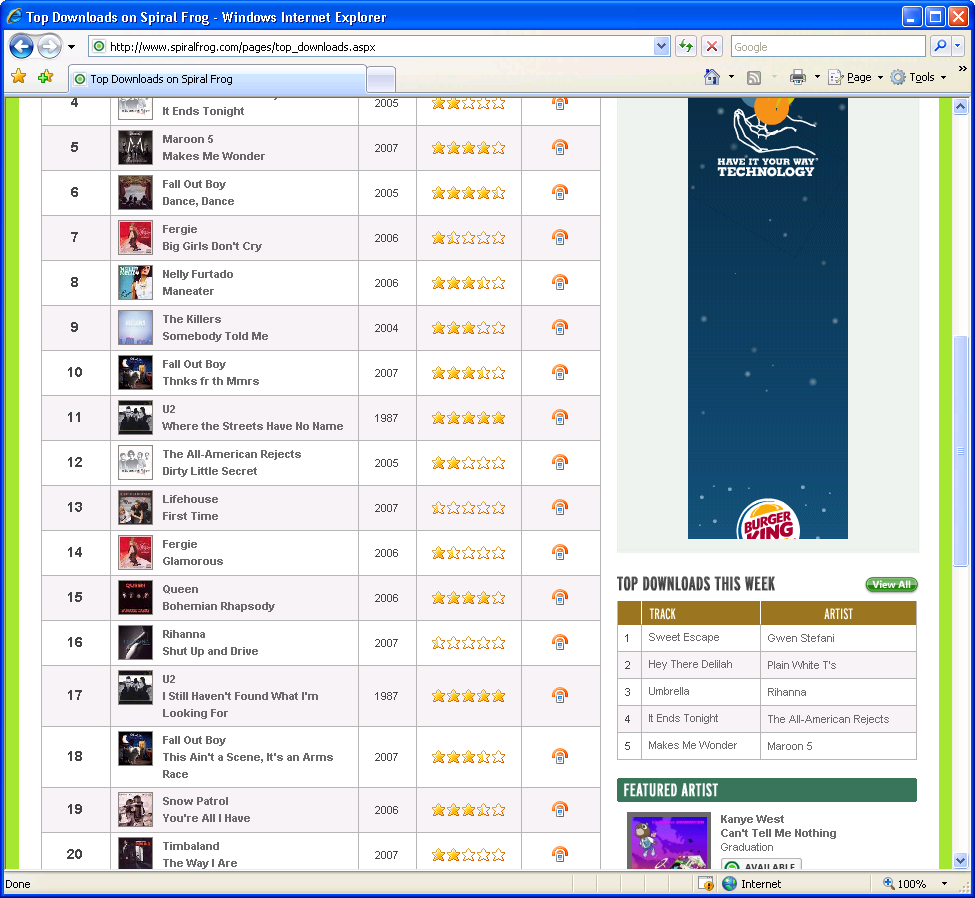Open Sweet Escape track link

pos(683,637)
